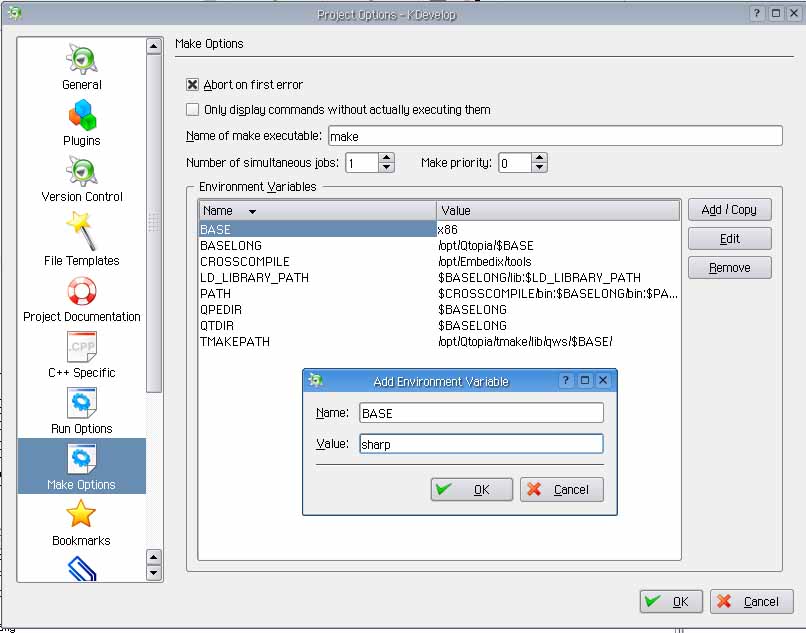
Task: Click Cancel in Project Options dialog
Action: click(752, 601)
